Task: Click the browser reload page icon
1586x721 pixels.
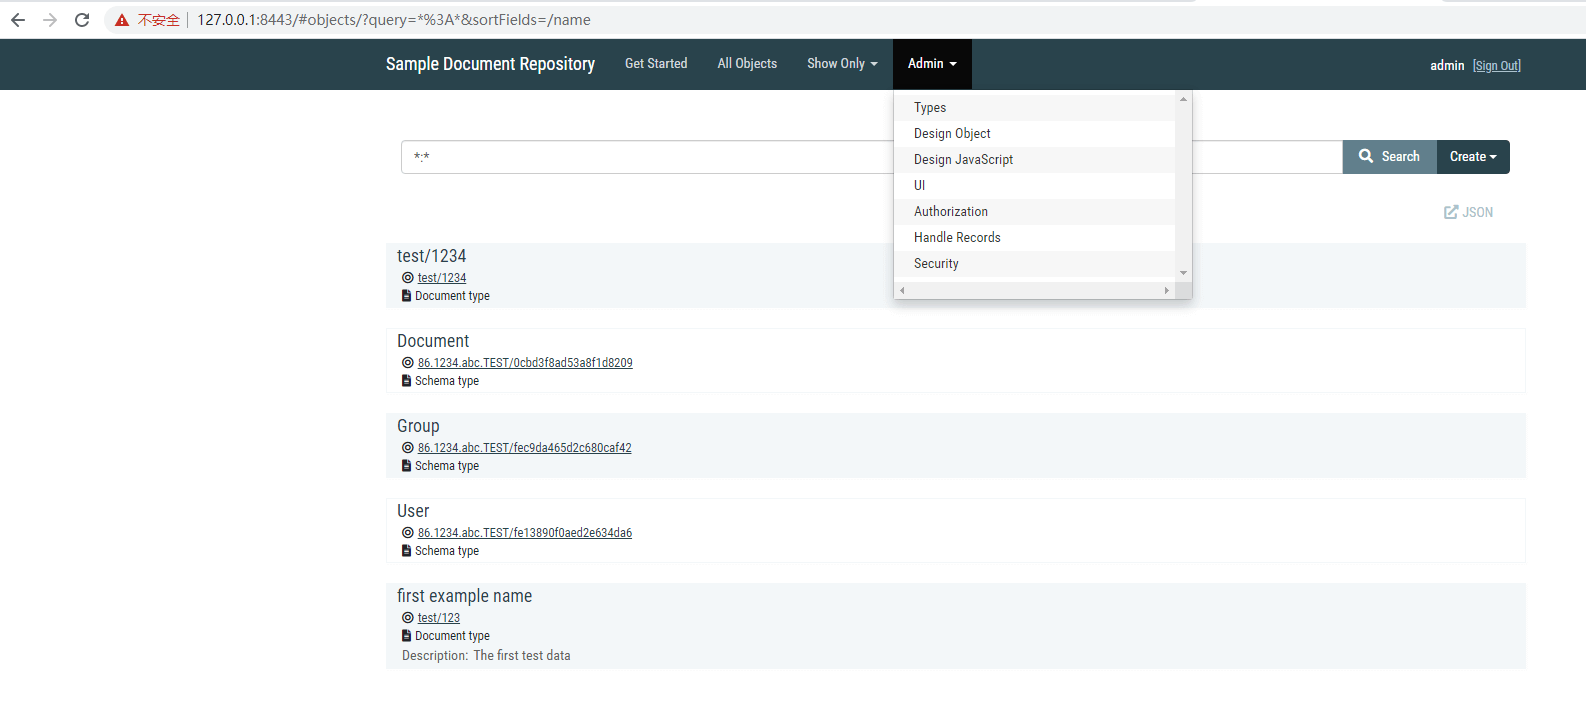Action: [x=82, y=20]
